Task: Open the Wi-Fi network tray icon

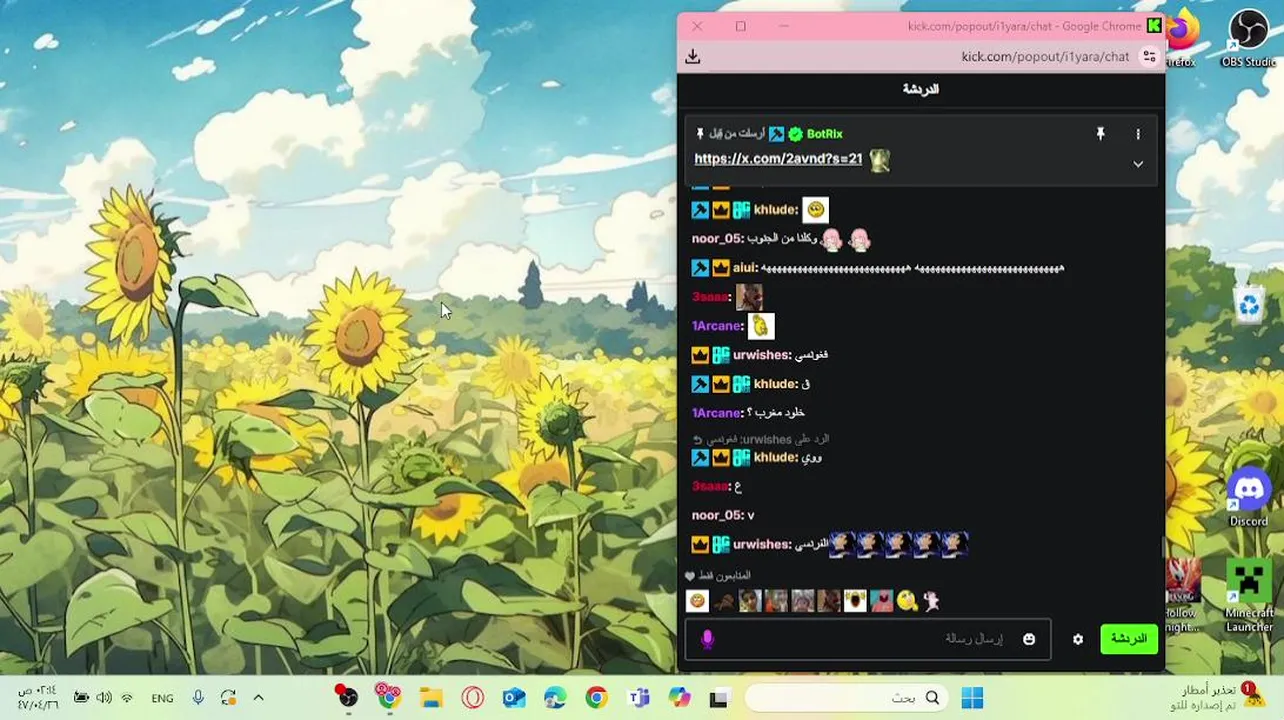Action: [127, 697]
